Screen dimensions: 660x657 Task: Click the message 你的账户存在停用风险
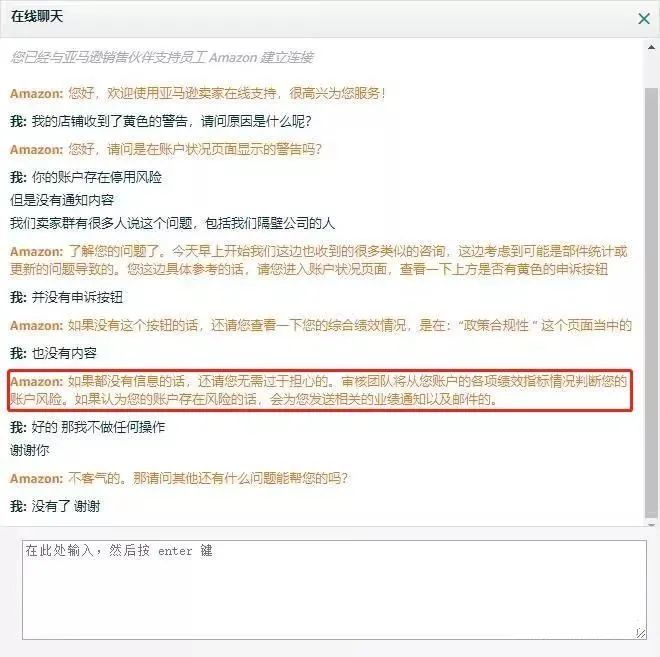pos(86,177)
